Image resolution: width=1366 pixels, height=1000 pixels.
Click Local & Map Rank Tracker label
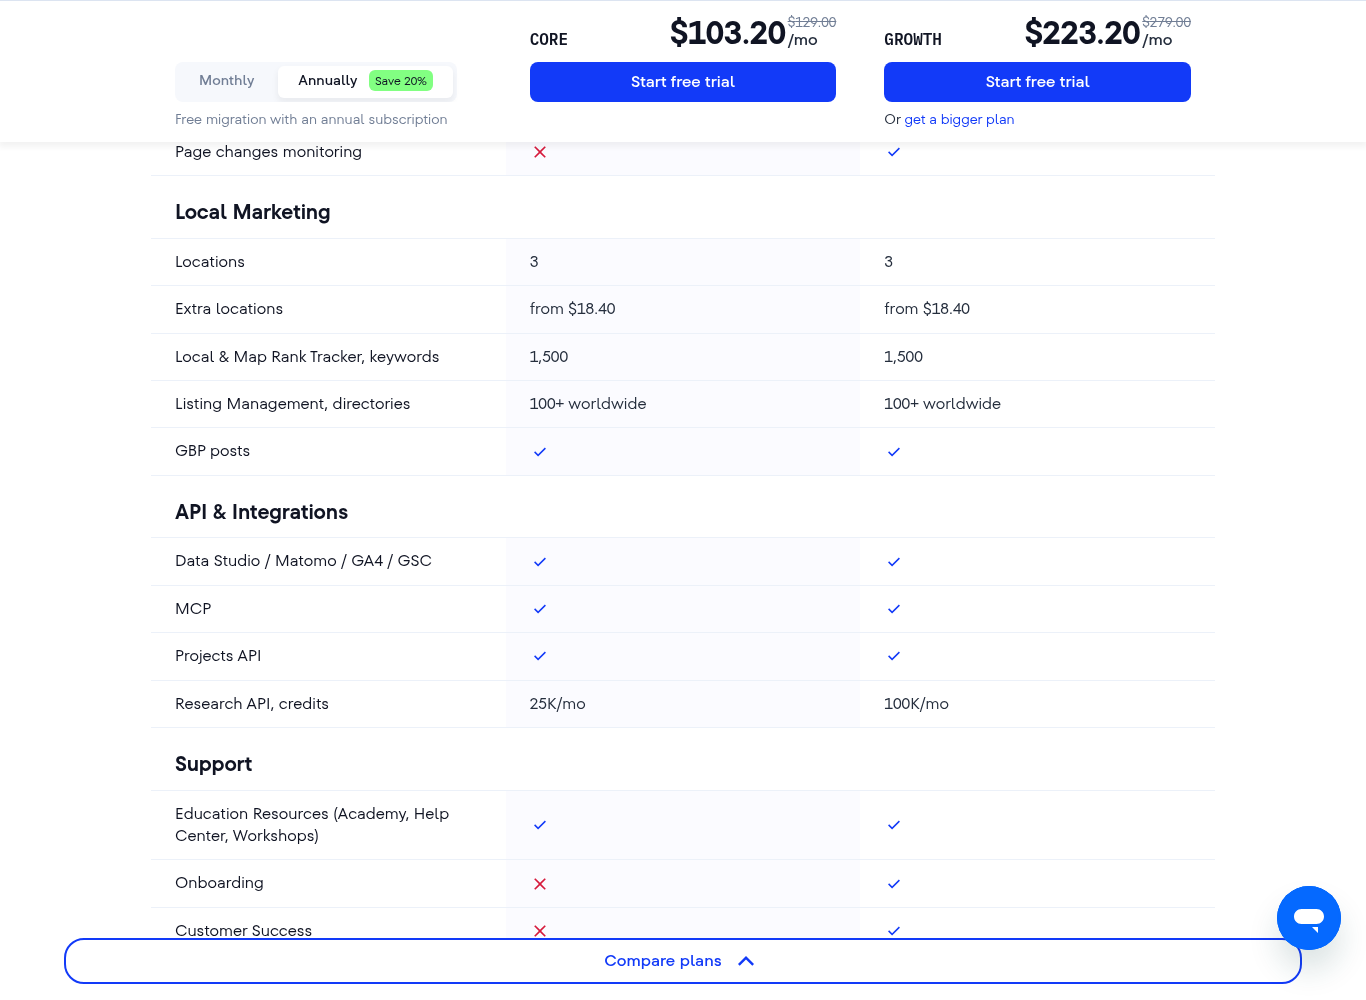click(307, 357)
